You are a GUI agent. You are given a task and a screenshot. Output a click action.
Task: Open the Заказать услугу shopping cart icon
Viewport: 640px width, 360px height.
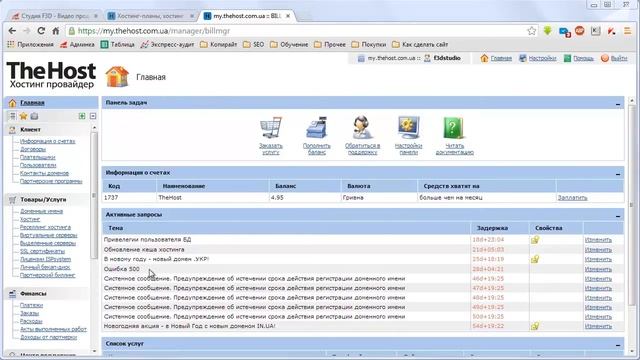click(271, 128)
